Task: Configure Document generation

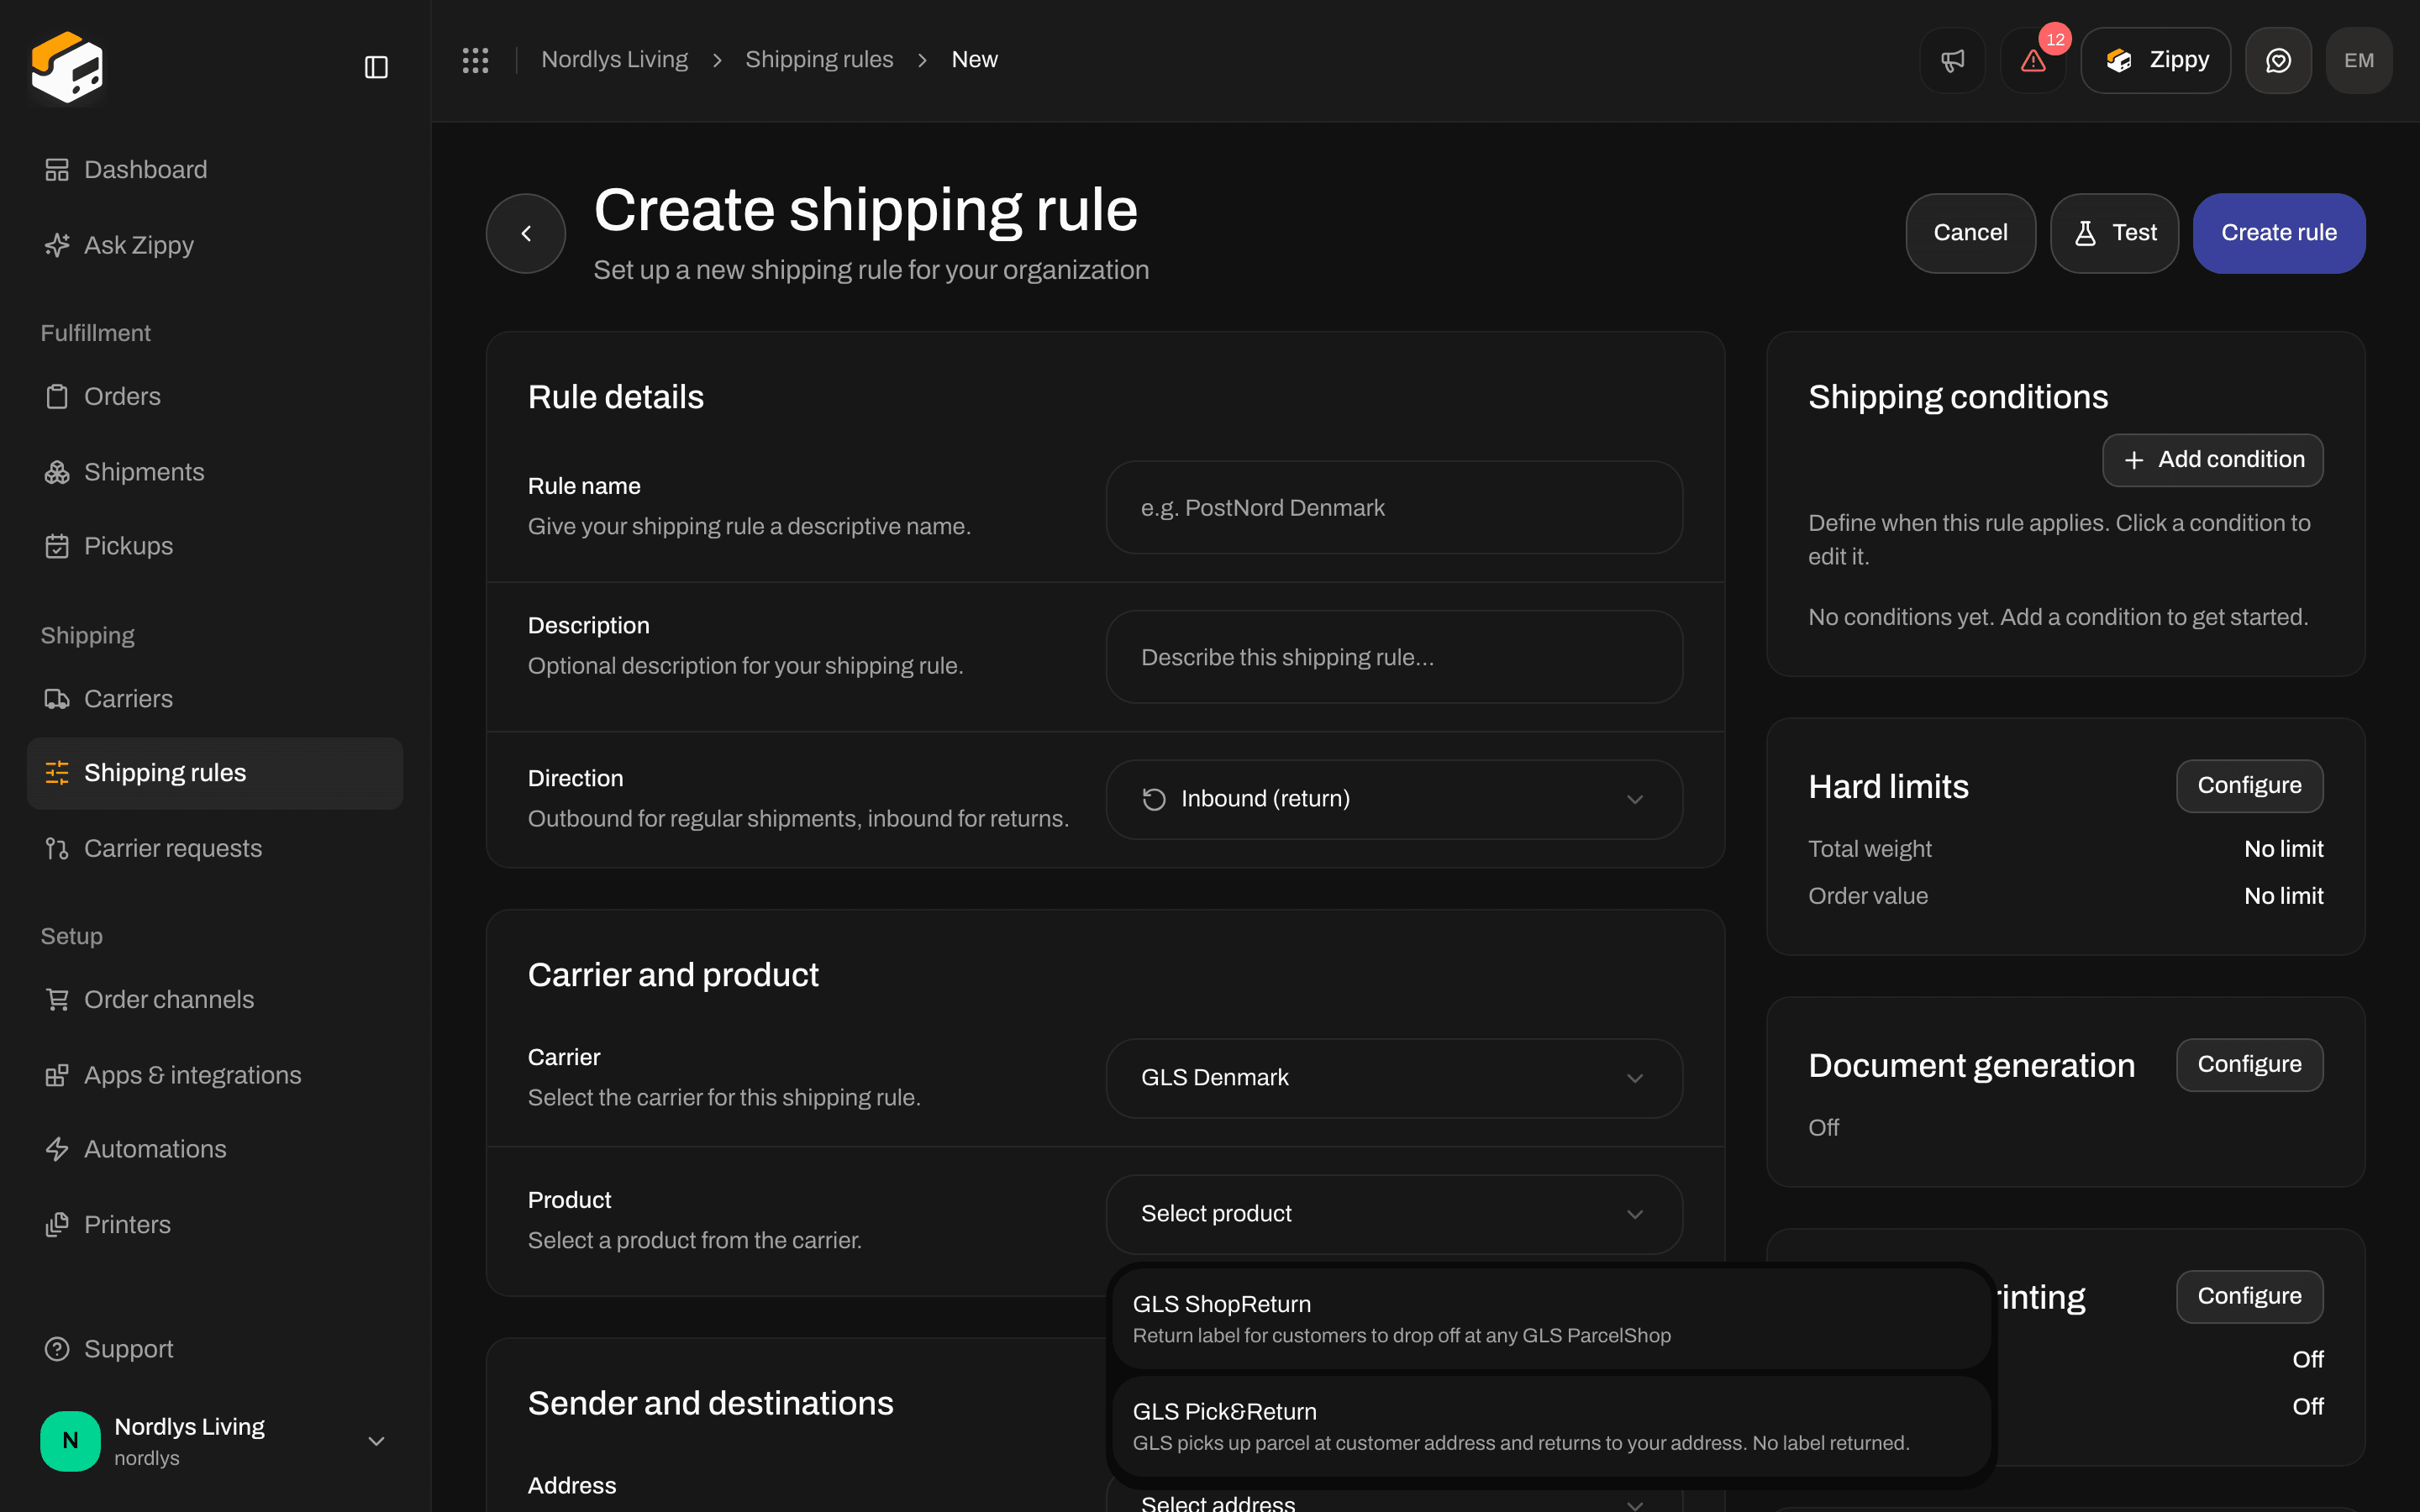Action: [2249, 1065]
